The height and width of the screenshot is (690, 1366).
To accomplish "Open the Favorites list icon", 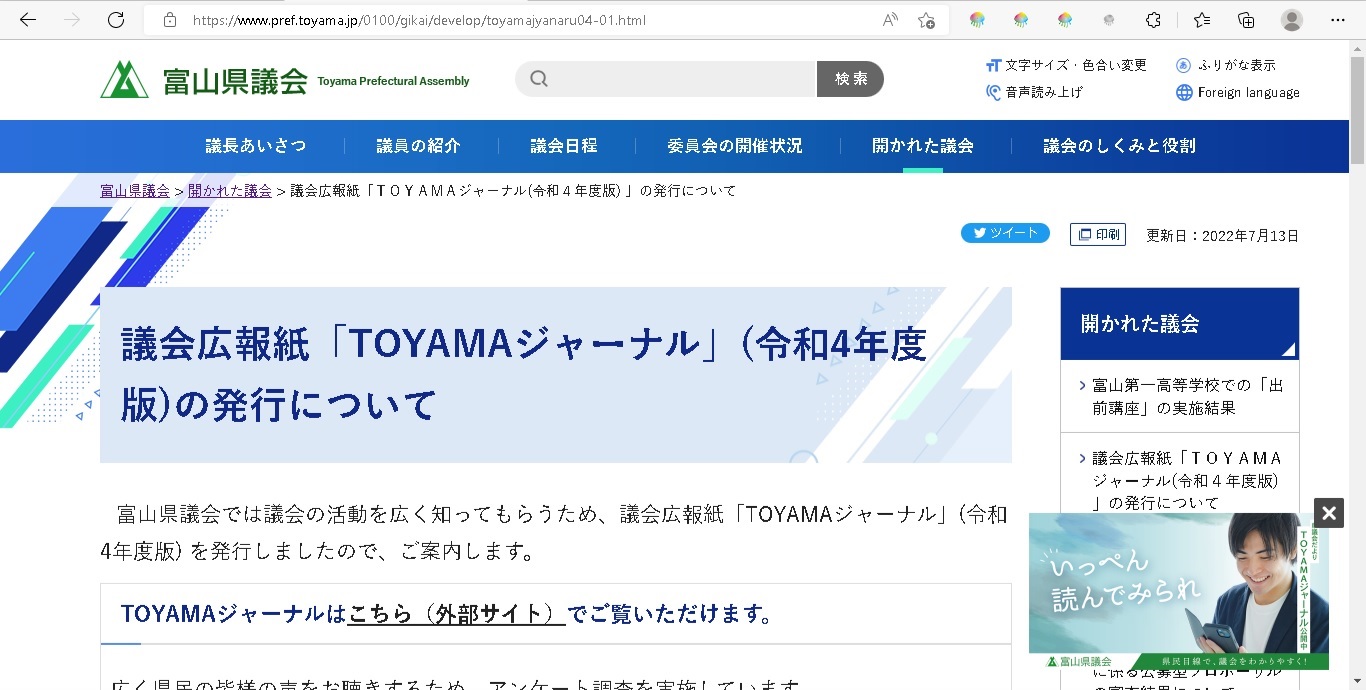I will point(1202,20).
